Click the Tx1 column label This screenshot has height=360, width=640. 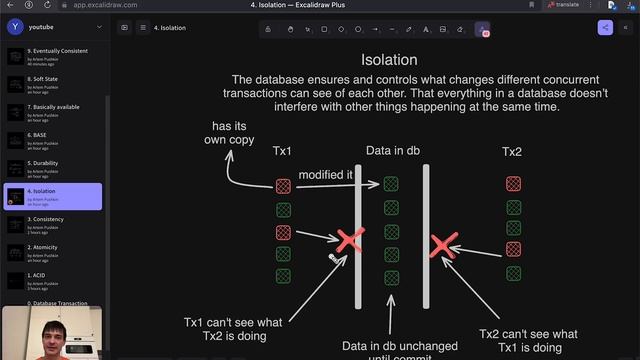point(282,151)
